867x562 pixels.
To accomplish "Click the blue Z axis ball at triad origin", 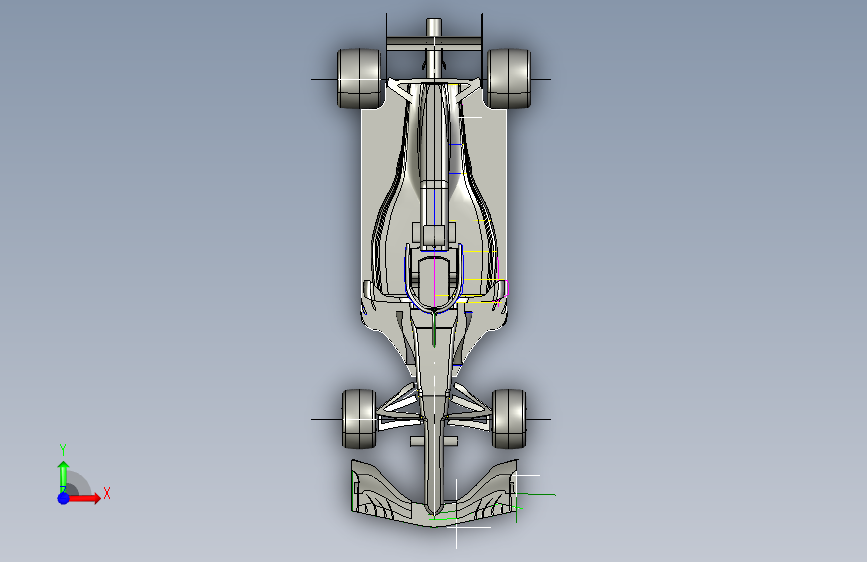I will [x=64, y=498].
